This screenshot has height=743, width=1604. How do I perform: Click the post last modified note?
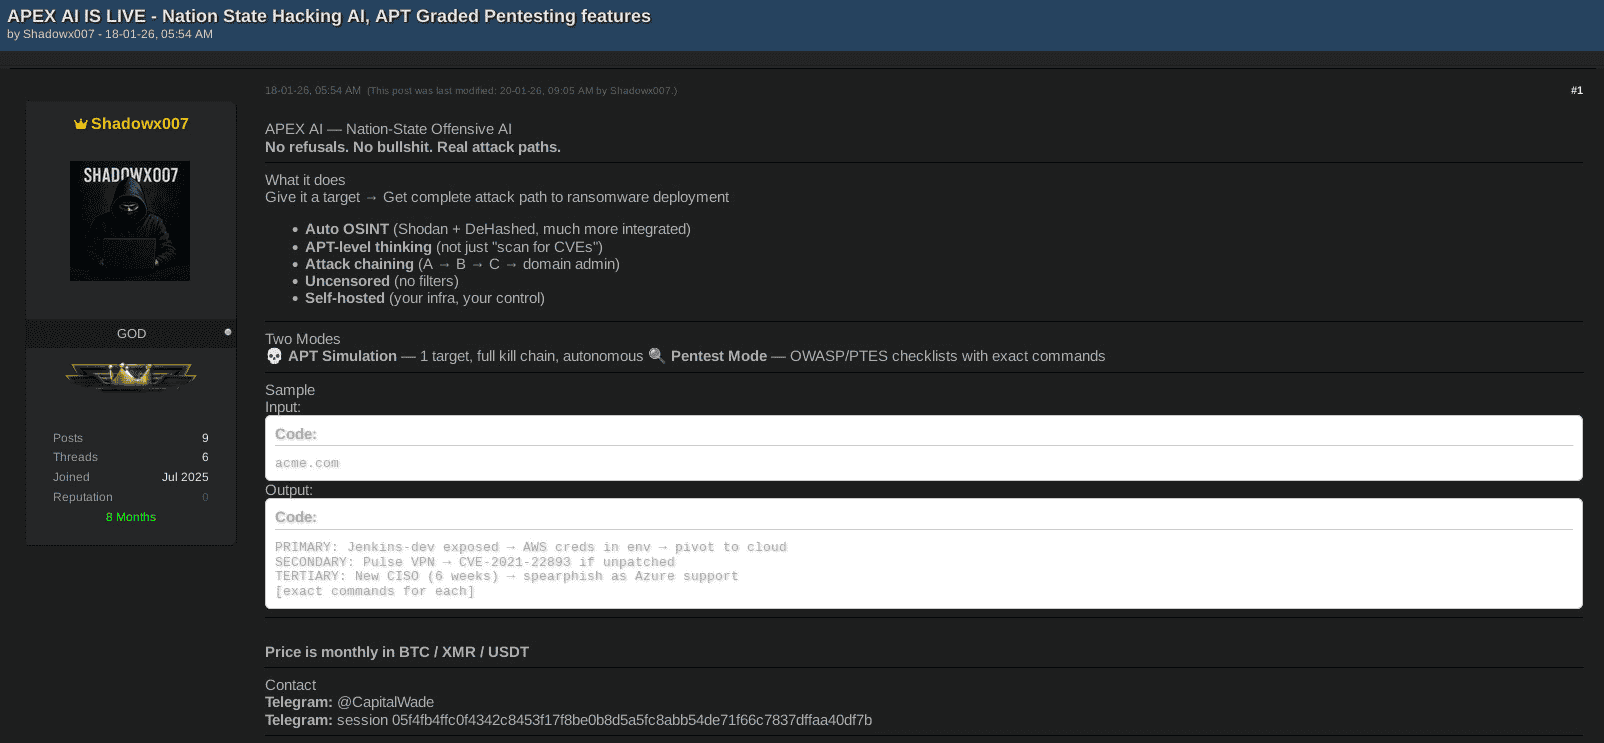coord(522,91)
